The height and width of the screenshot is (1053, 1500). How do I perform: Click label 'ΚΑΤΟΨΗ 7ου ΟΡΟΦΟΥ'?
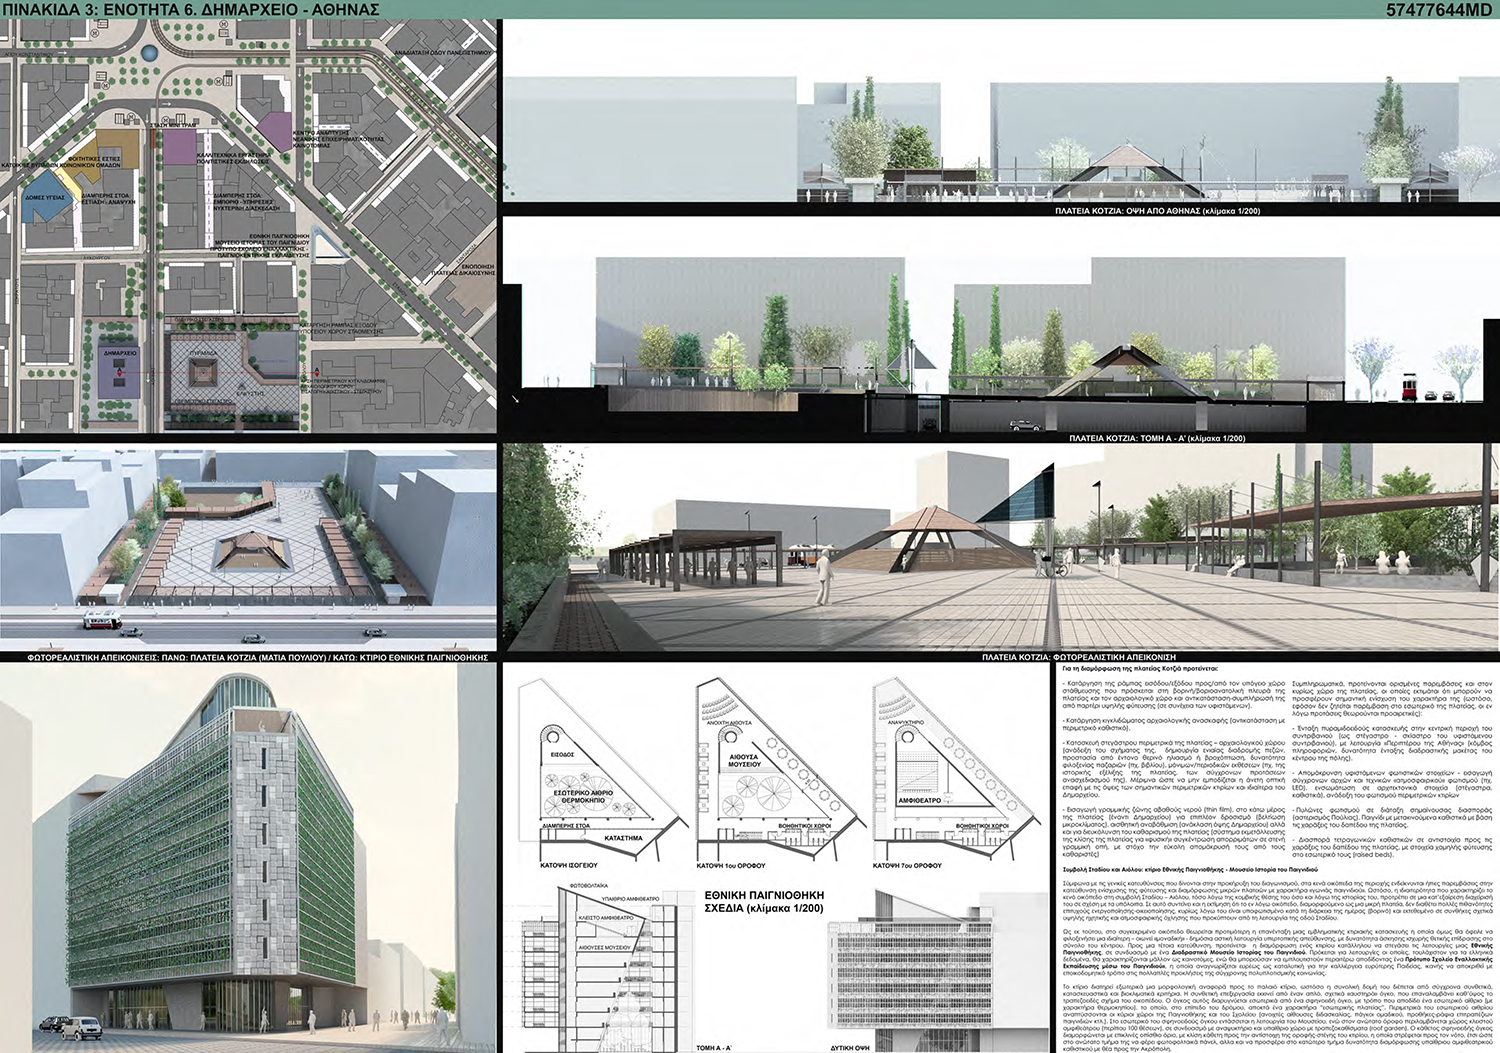[x=907, y=865]
